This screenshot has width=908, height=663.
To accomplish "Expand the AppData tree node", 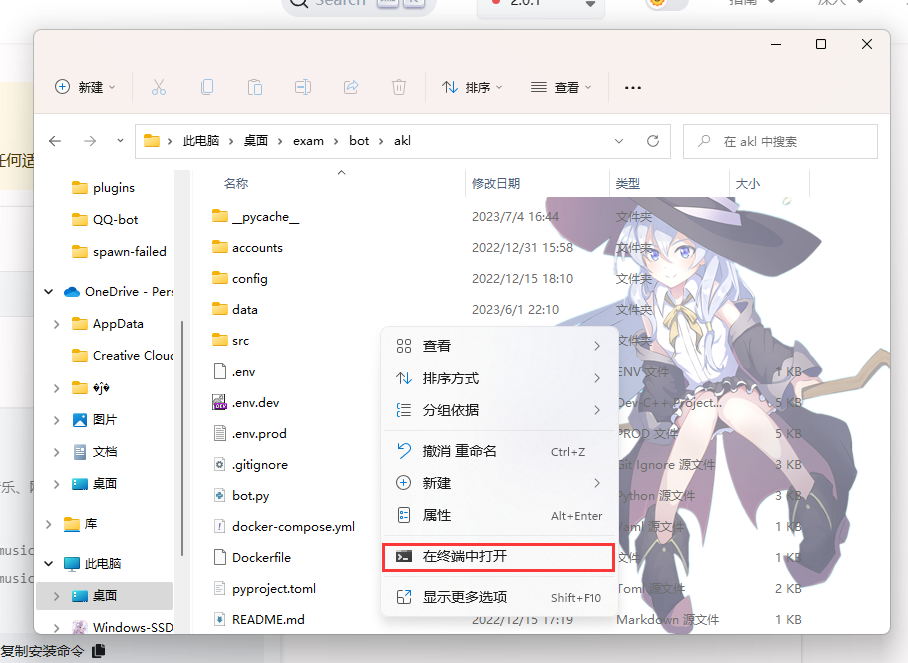I will coord(56,324).
